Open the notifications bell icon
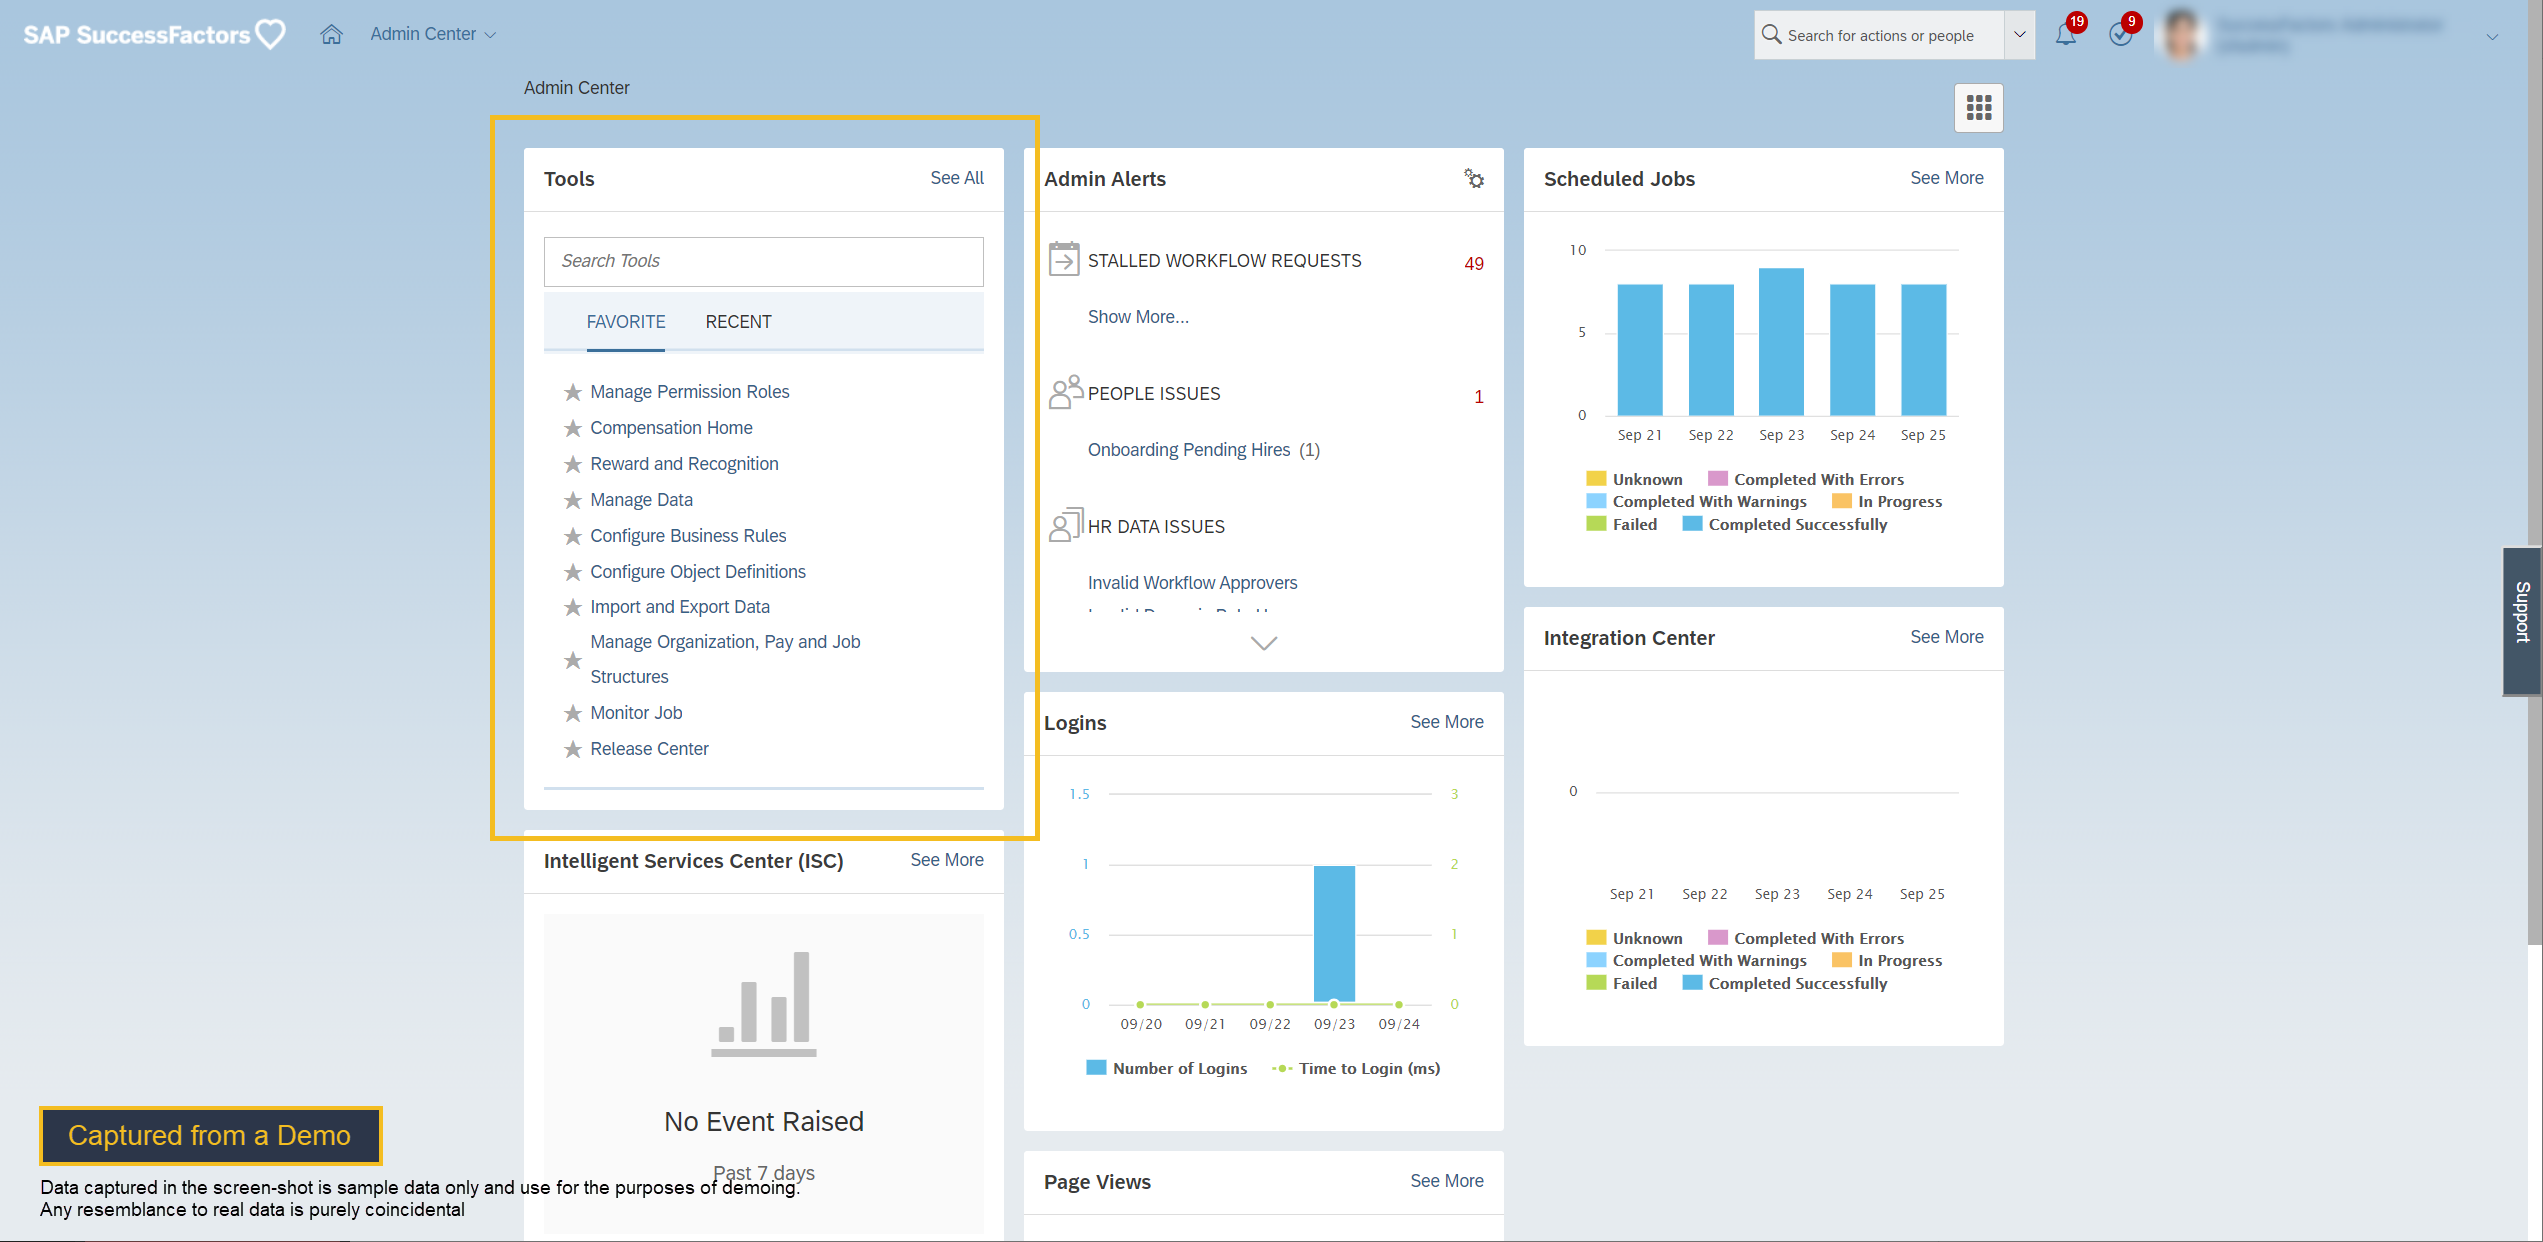 (x=2066, y=35)
